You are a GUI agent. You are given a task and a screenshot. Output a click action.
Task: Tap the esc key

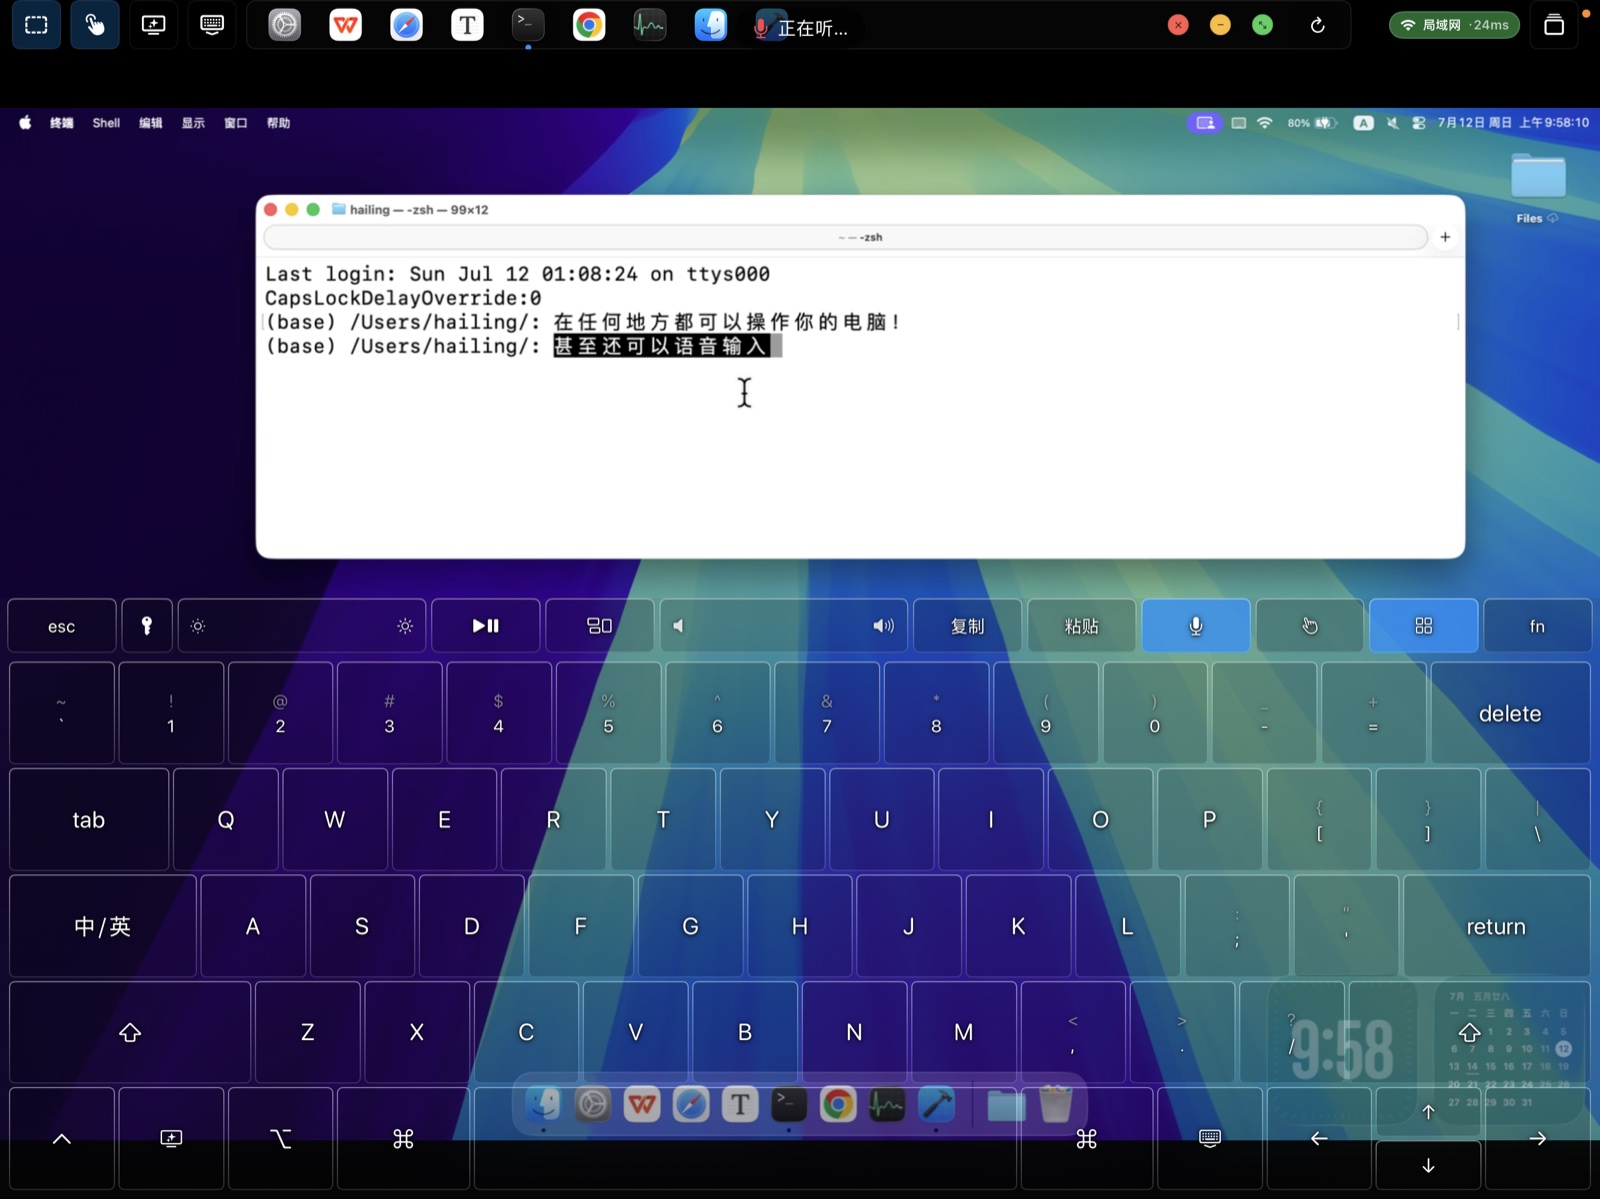(62, 626)
